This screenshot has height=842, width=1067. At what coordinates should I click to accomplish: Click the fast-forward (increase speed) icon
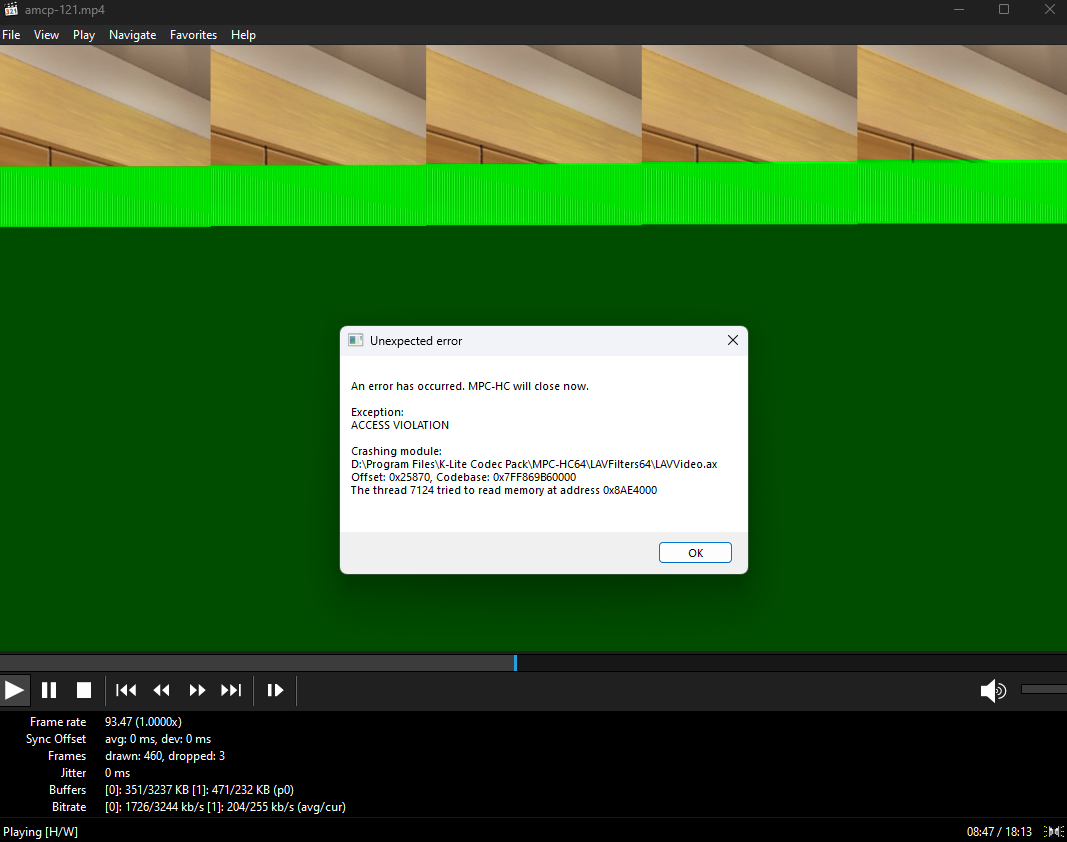197,690
